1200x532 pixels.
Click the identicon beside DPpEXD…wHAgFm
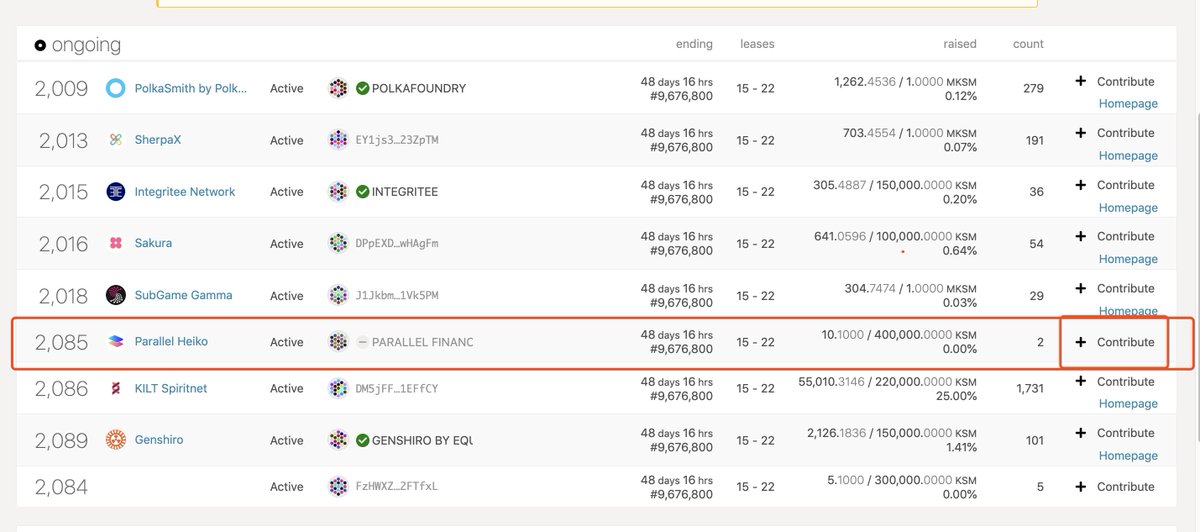(x=339, y=243)
